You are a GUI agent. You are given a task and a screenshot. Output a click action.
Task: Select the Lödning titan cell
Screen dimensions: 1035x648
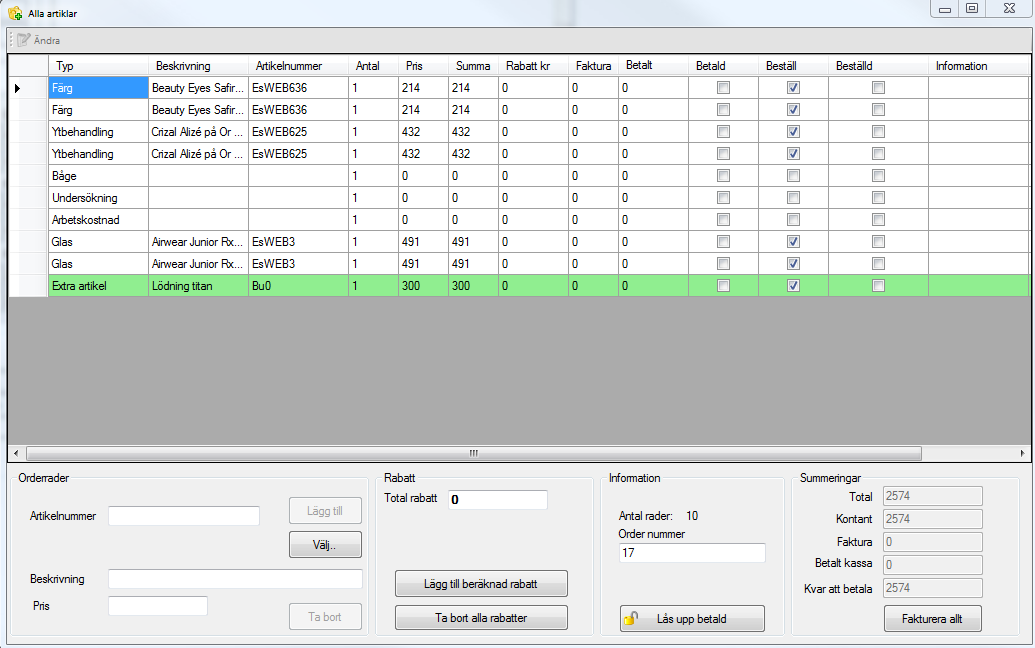pyautogui.click(x=198, y=286)
